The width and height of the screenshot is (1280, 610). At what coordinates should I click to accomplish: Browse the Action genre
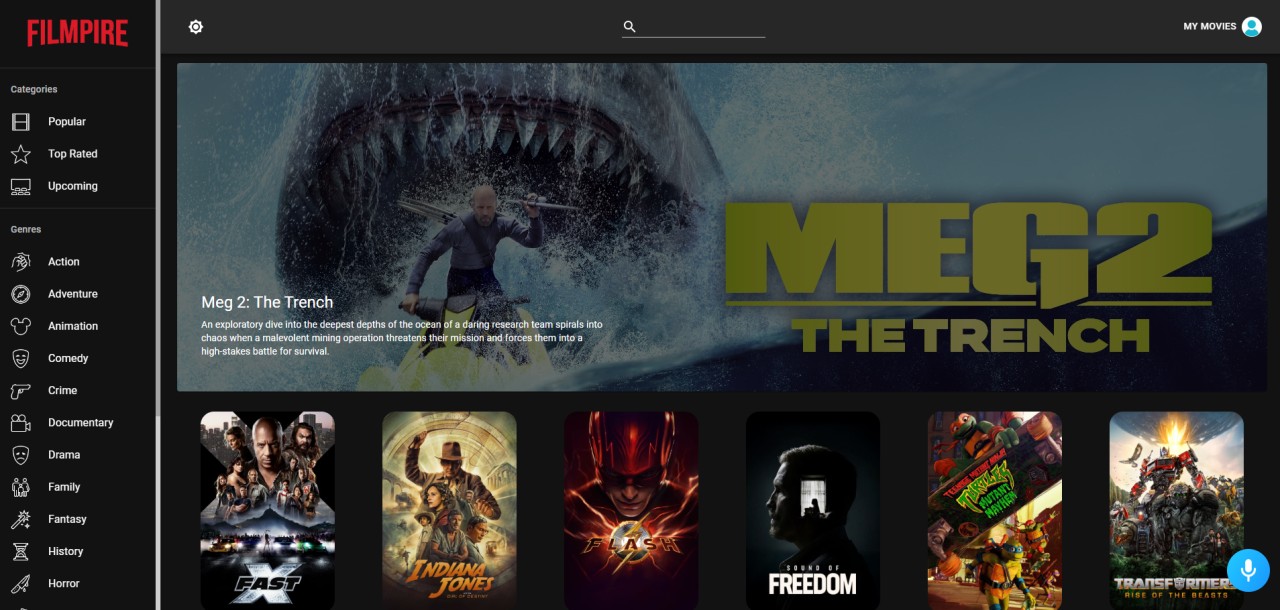coord(78,262)
